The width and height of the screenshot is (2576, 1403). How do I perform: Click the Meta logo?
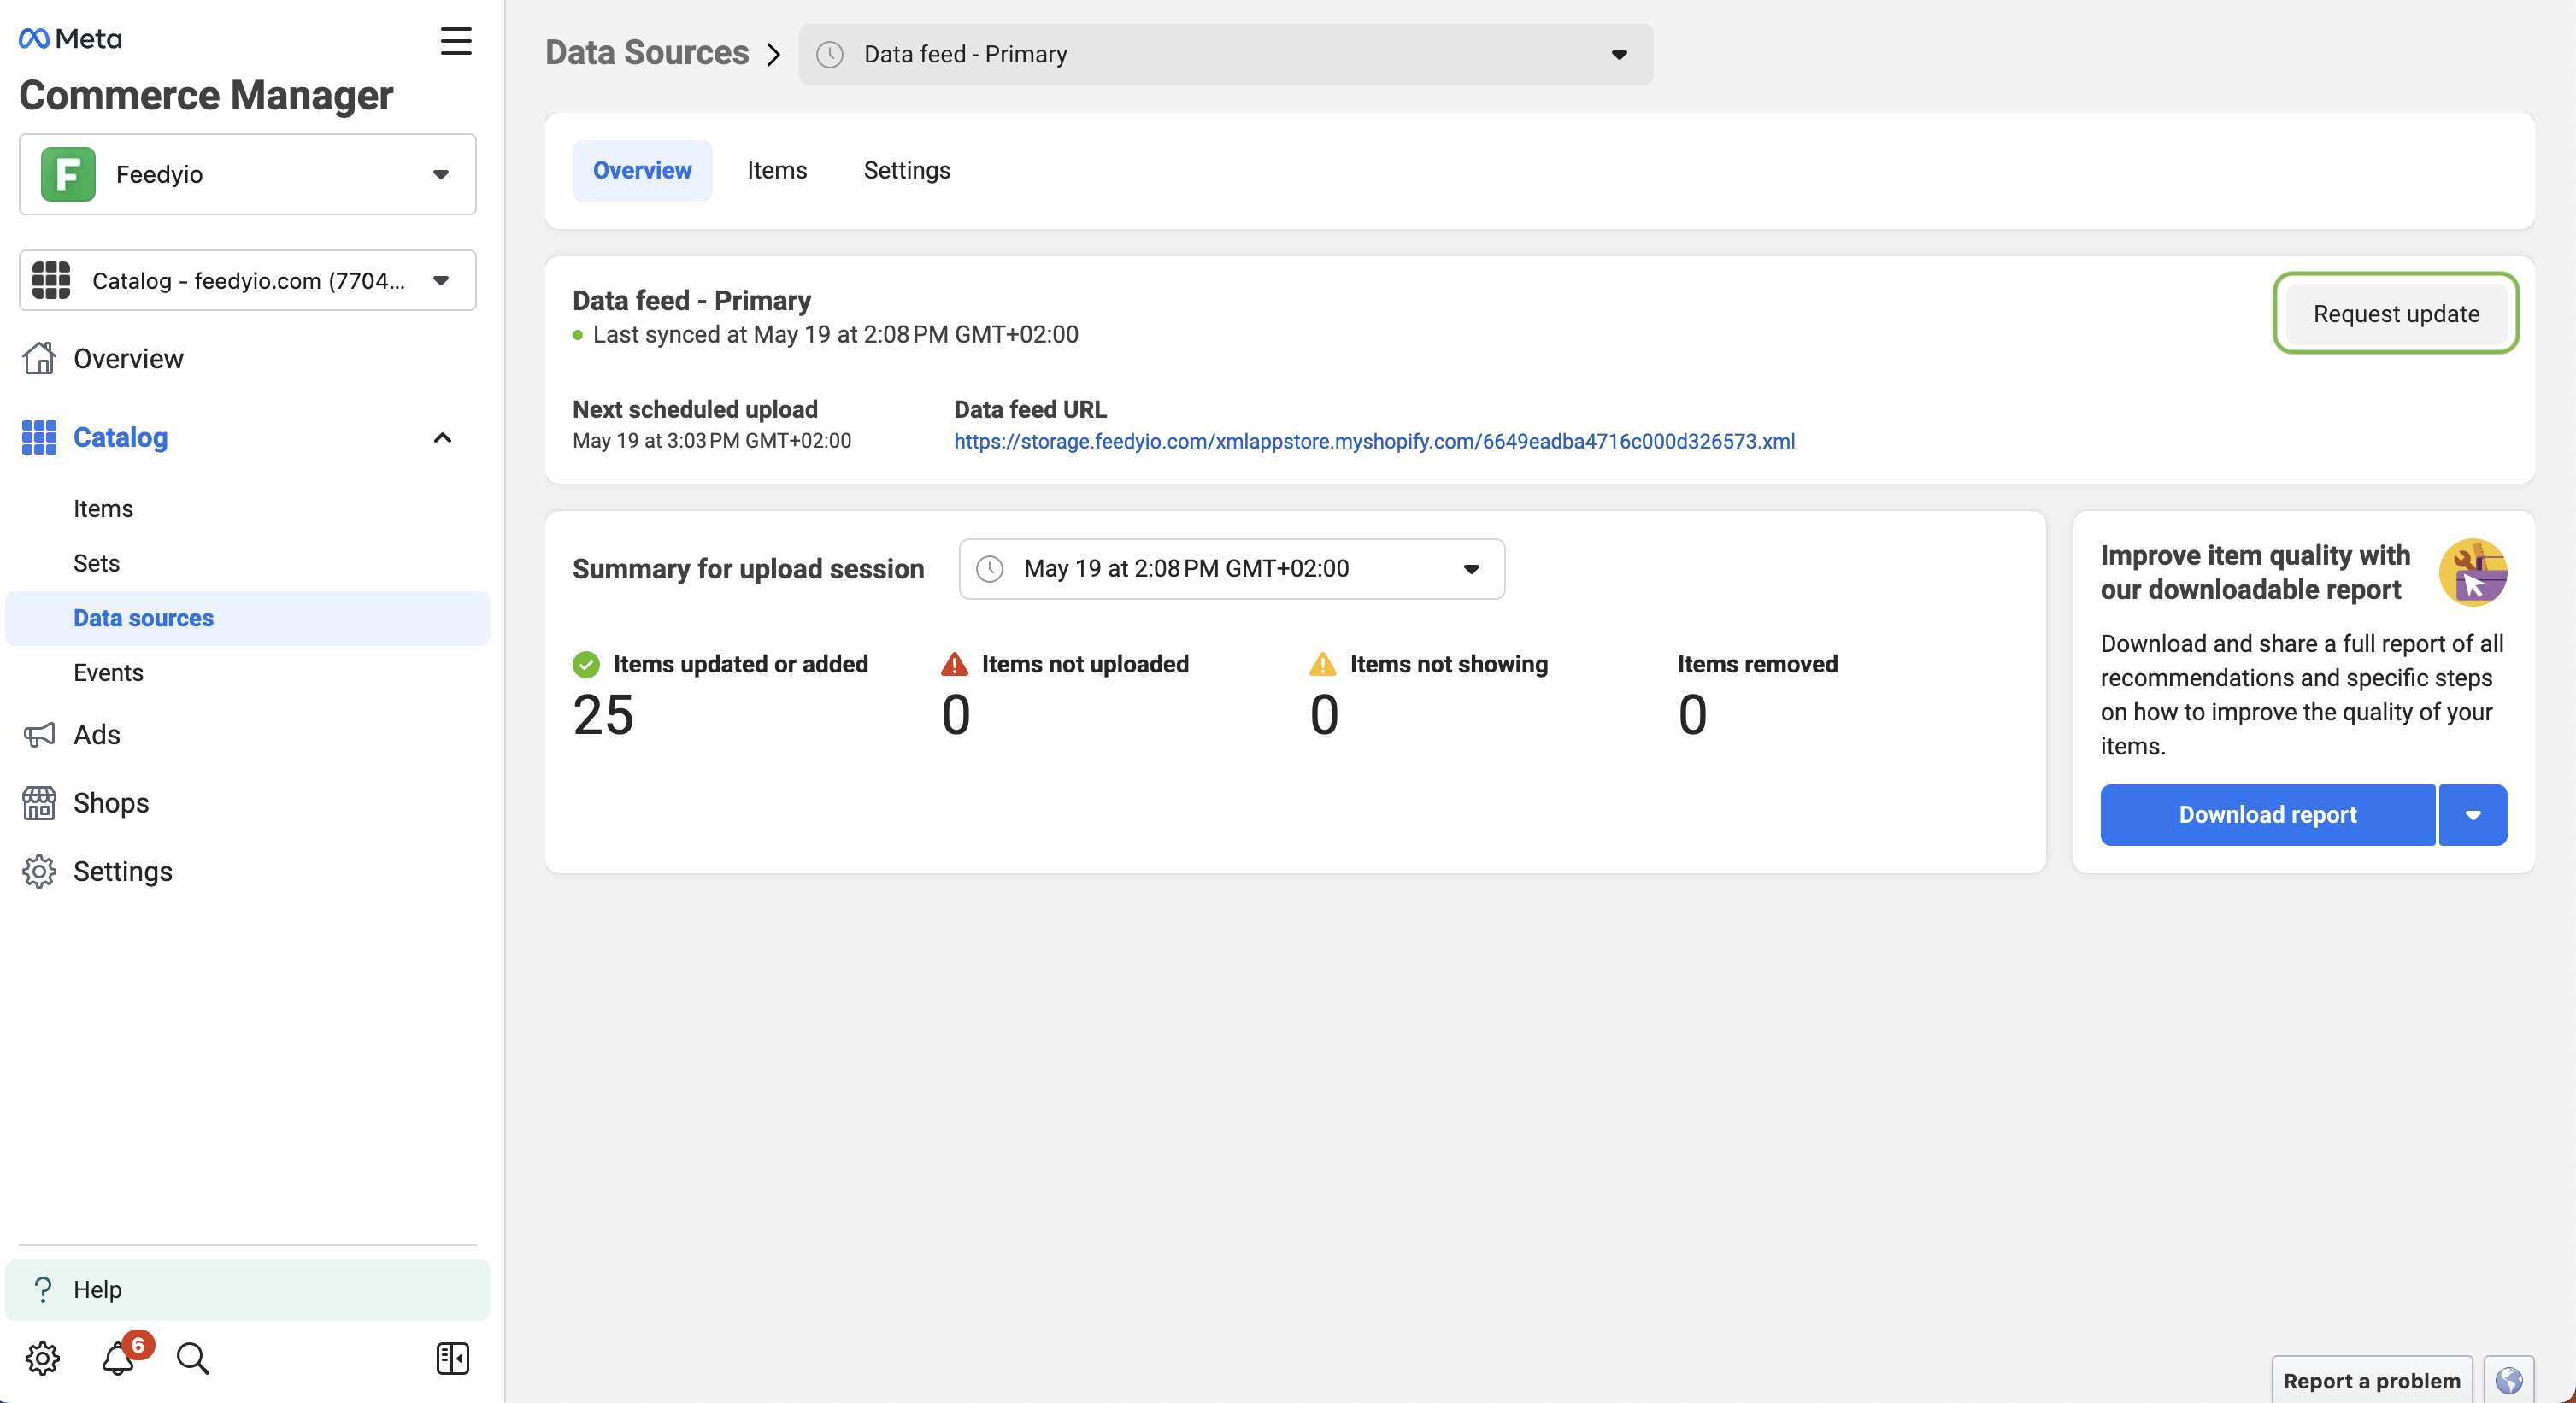(x=70, y=38)
